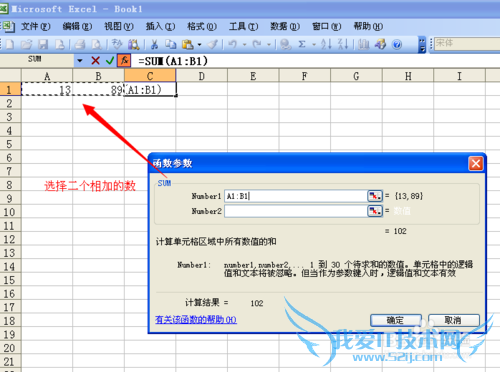Open the AutoSum dropdown arrow
This screenshot has height=372, width=500.
pyautogui.click(x=314, y=44)
